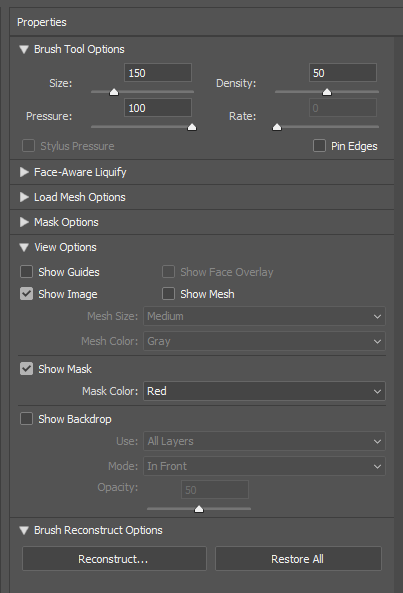The width and height of the screenshot is (403, 593).
Task: Collapse the Brush Reconstruct Options section
Action: pyautogui.click(x=24, y=531)
